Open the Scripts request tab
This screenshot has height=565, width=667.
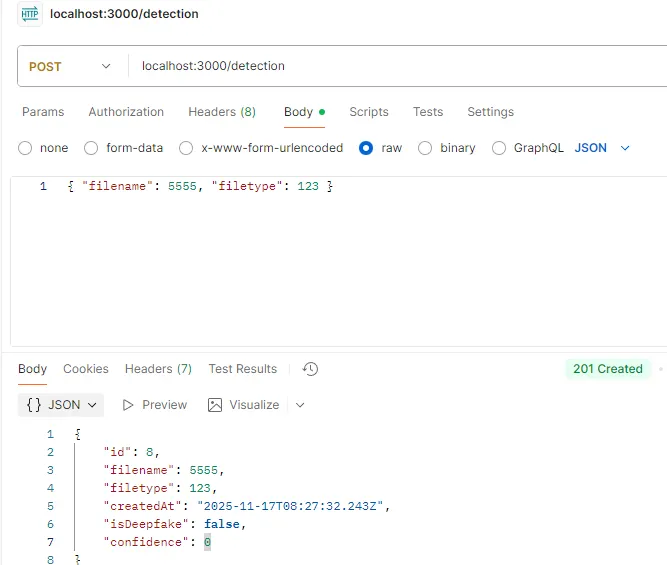click(369, 112)
